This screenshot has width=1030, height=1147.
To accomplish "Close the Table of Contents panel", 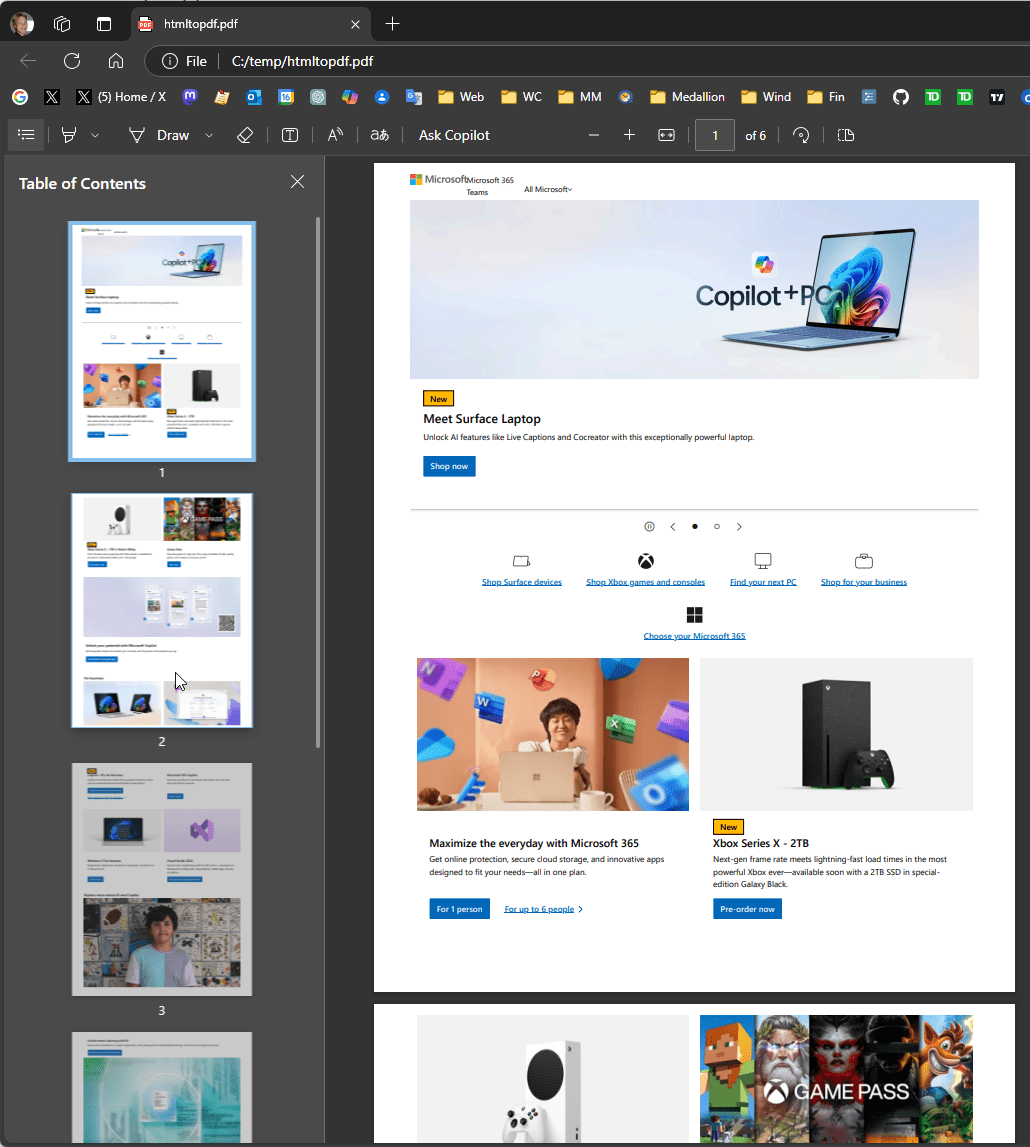I will pos(297,182).
